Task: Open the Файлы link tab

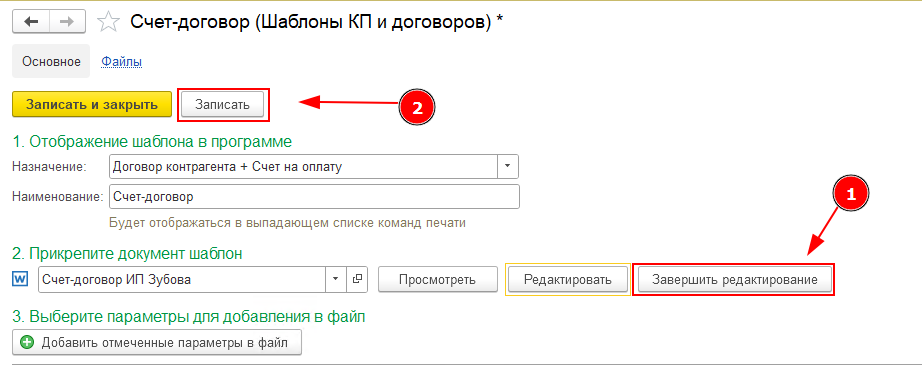Action: point(122,61)
